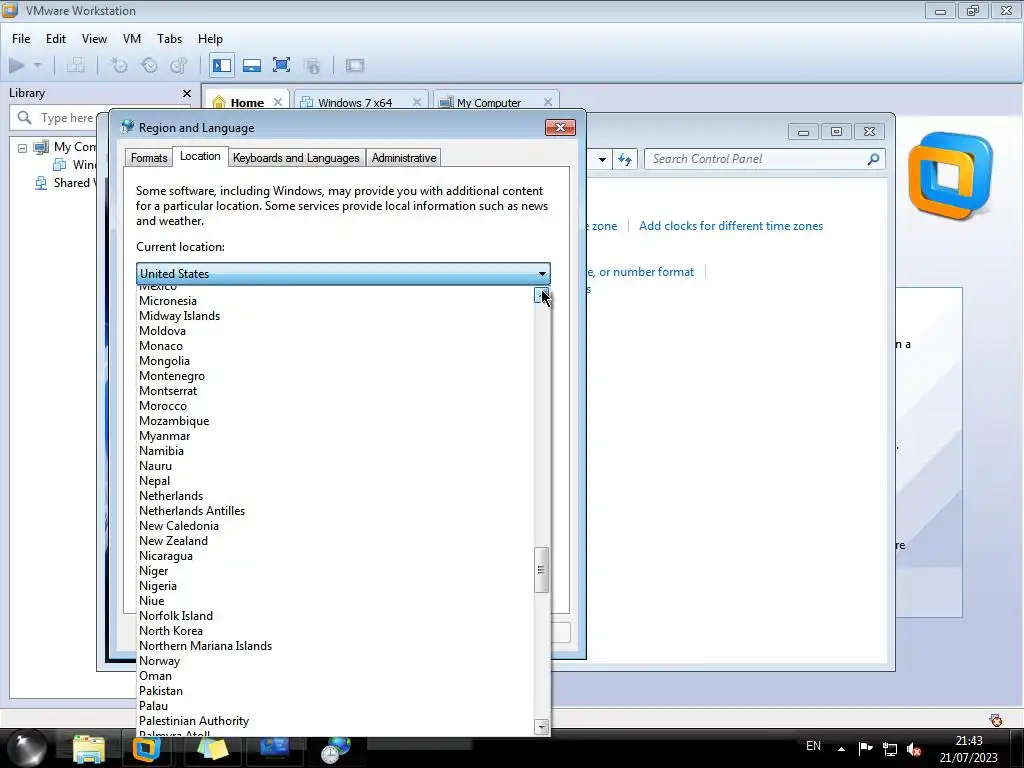Pick Namibia as location
The width and height of the screenshot is (1024, 768).
click(x=336, y=451)
